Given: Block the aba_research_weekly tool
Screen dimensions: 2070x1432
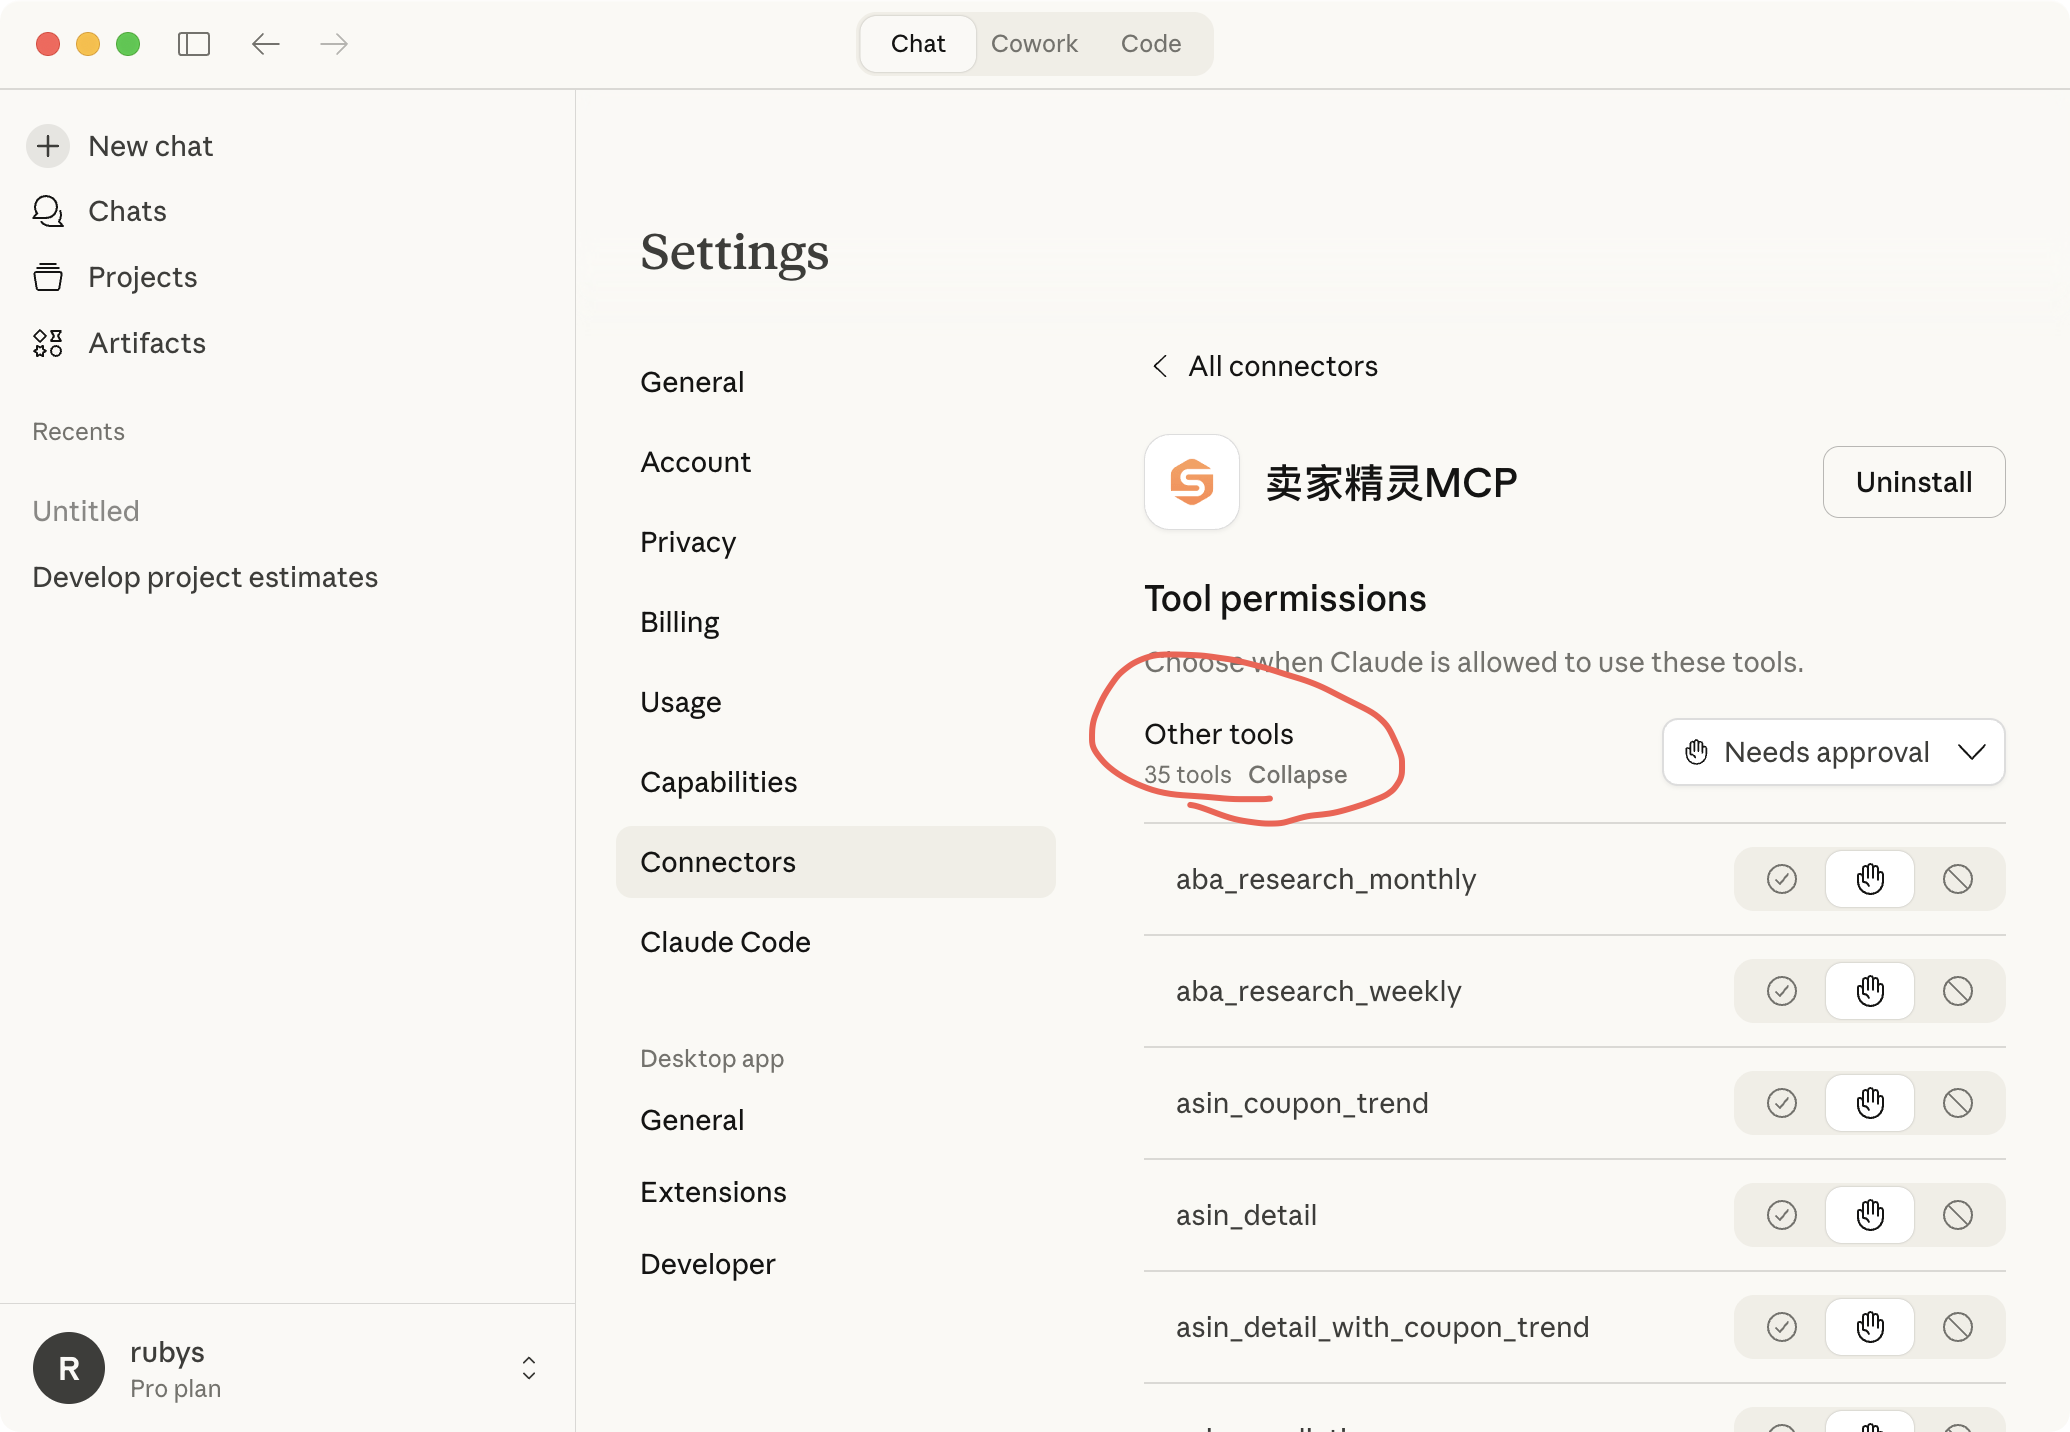Looking at the screenshot, I should tap(1957, 991).
